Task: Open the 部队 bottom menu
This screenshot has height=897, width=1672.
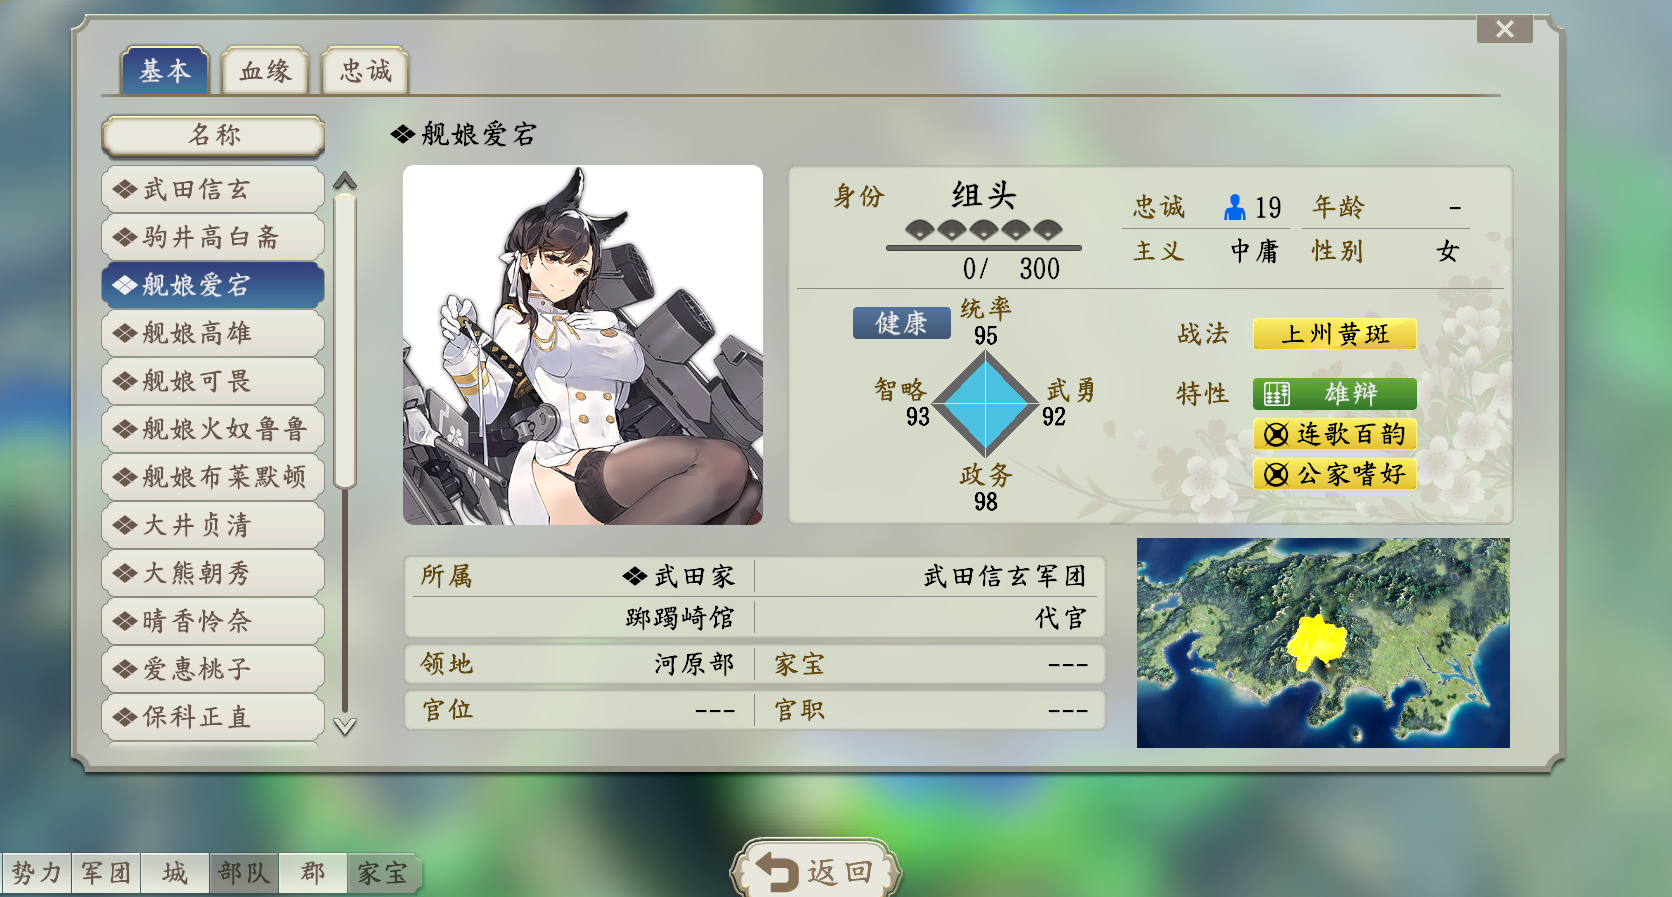Action: pyautogui.click(x=244, y=873)
